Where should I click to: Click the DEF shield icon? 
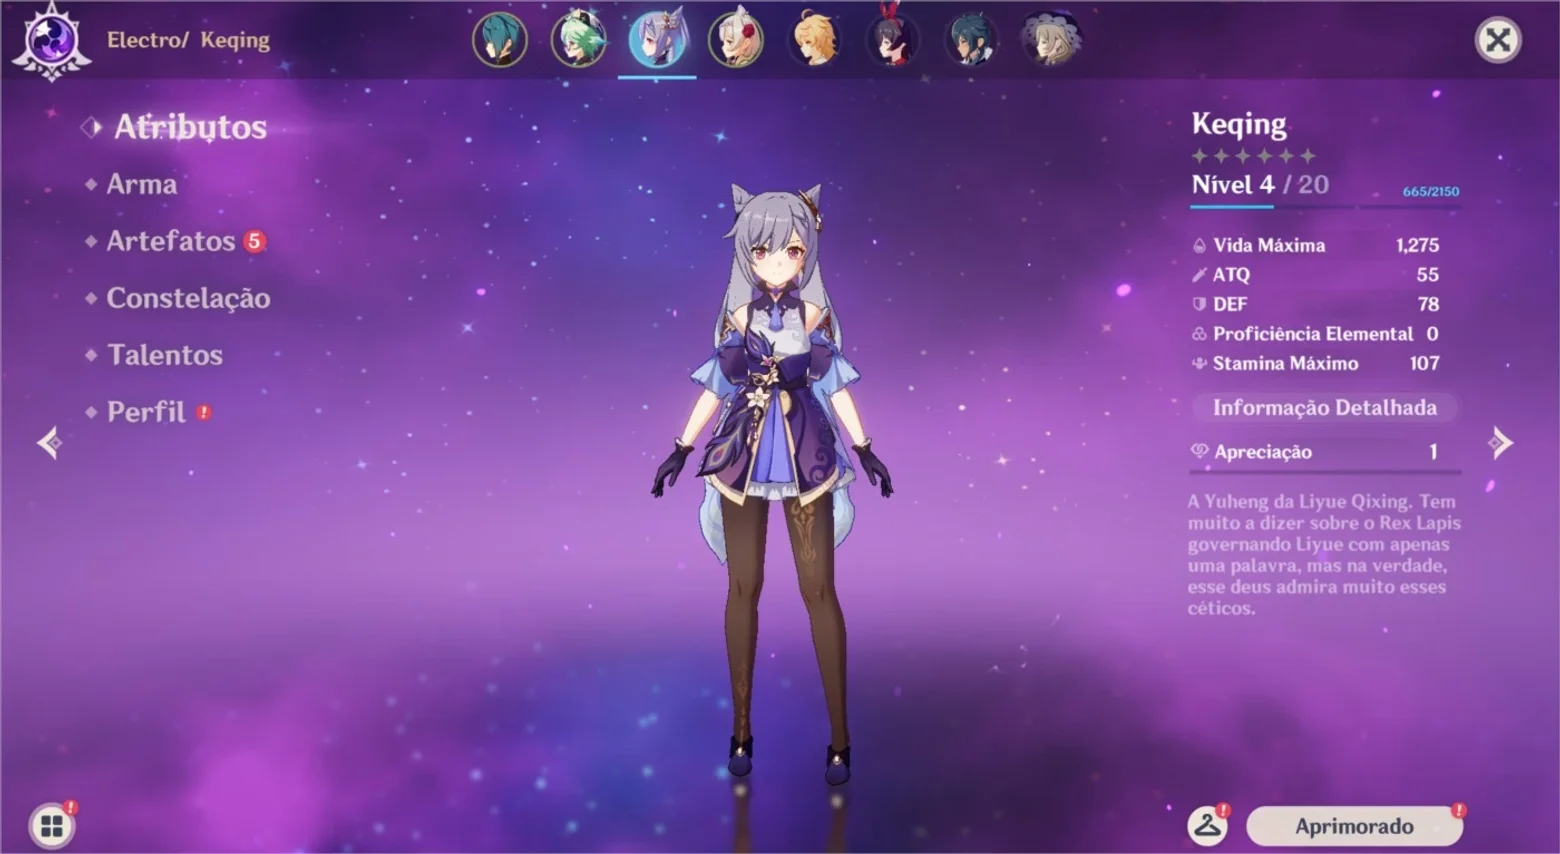coord(1200,304)
